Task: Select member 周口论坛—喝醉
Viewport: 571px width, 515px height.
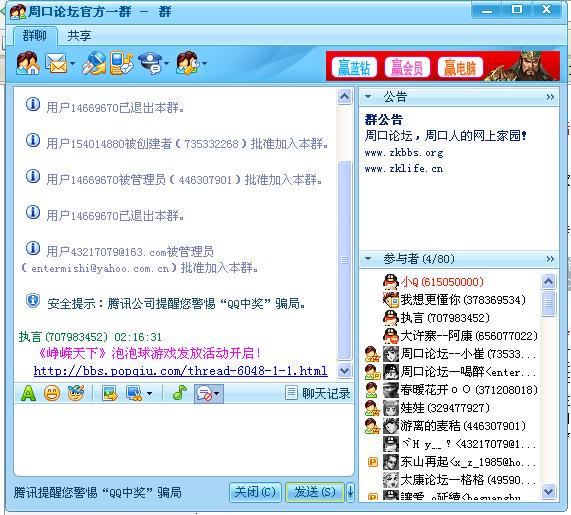Action: point(451,372)
